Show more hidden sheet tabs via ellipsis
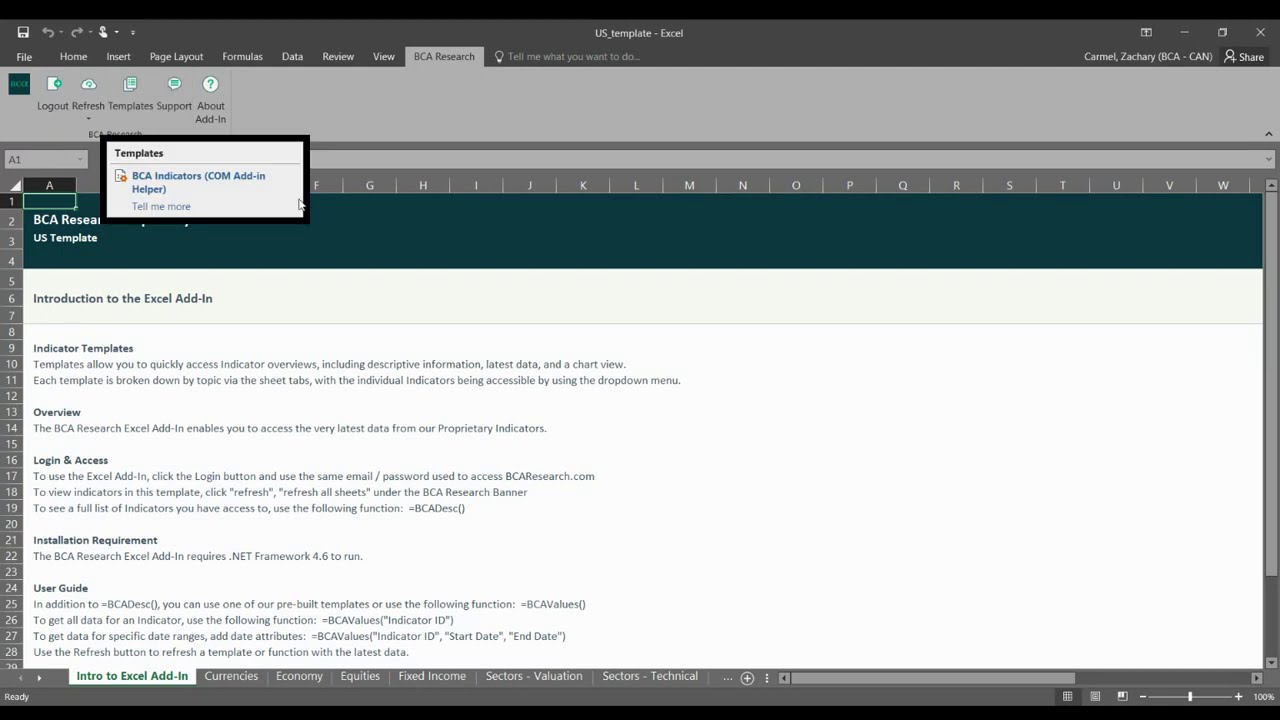Image resolution: width=1280 pixels, height=720 pixels. coord(727,678)
